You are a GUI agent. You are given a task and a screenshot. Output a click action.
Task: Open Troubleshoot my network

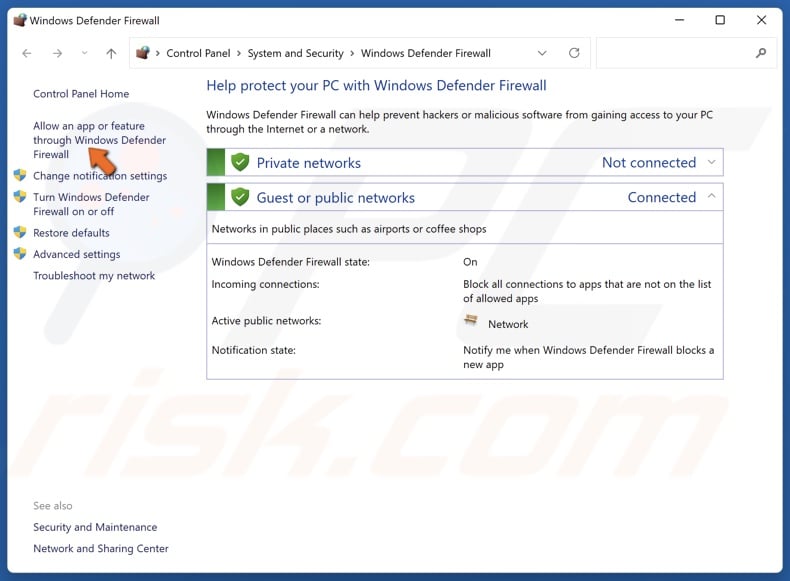coord(94,276)
